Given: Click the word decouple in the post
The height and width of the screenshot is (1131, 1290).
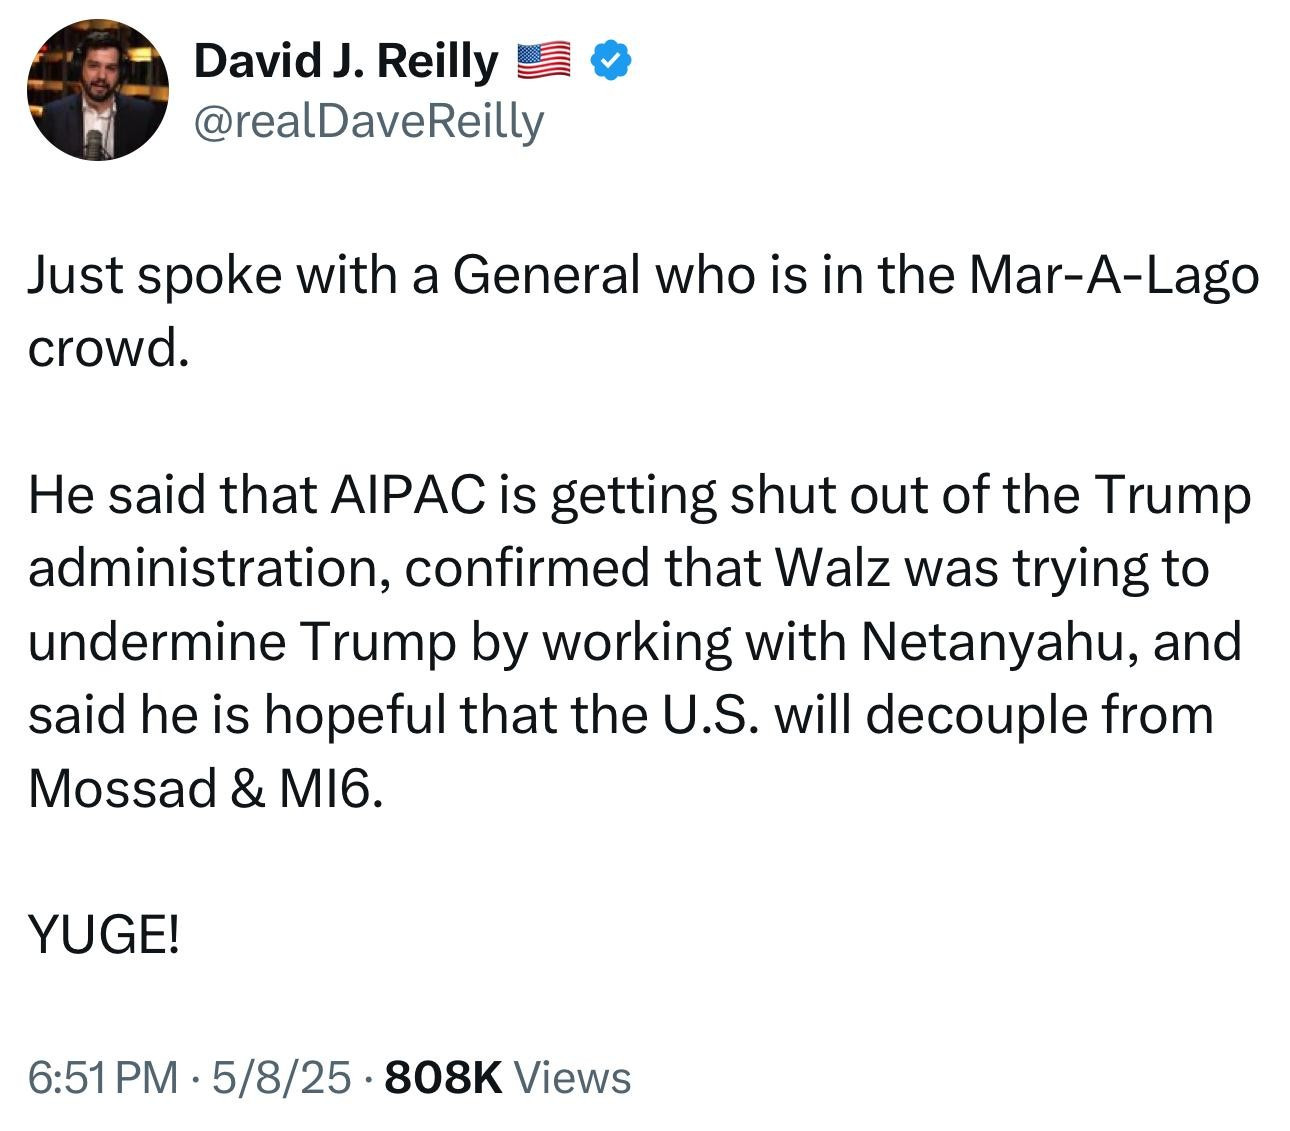Looking at the screenshot, I should (x=976, y=714).
